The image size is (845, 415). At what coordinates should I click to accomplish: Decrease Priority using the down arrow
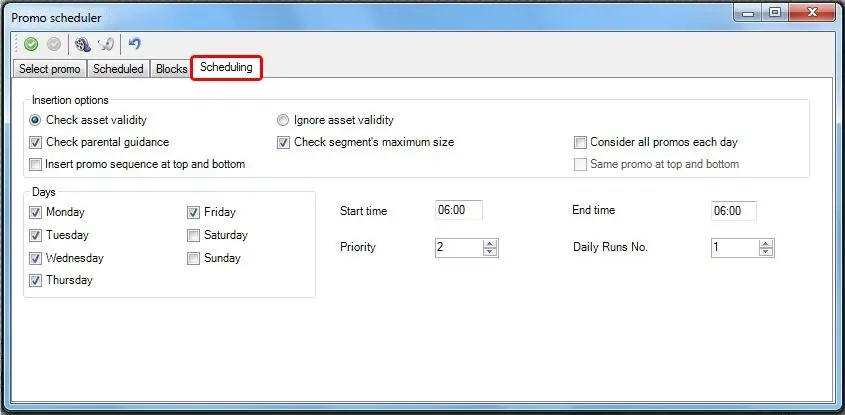[x=489, y=252]
